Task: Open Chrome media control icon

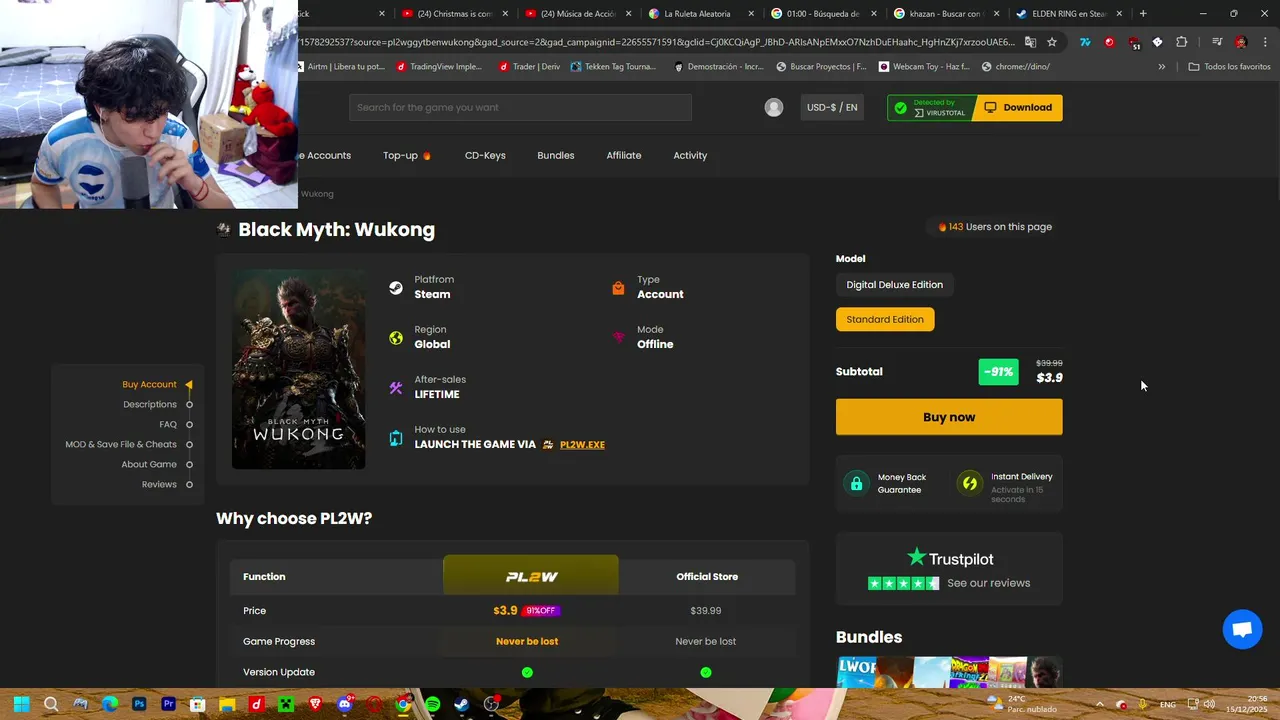Action: (x=1216, y=42)
